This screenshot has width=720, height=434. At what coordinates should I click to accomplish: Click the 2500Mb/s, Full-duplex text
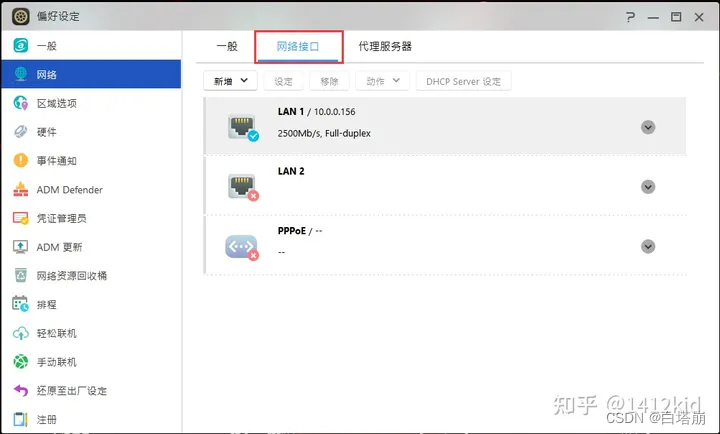point(324,133)
